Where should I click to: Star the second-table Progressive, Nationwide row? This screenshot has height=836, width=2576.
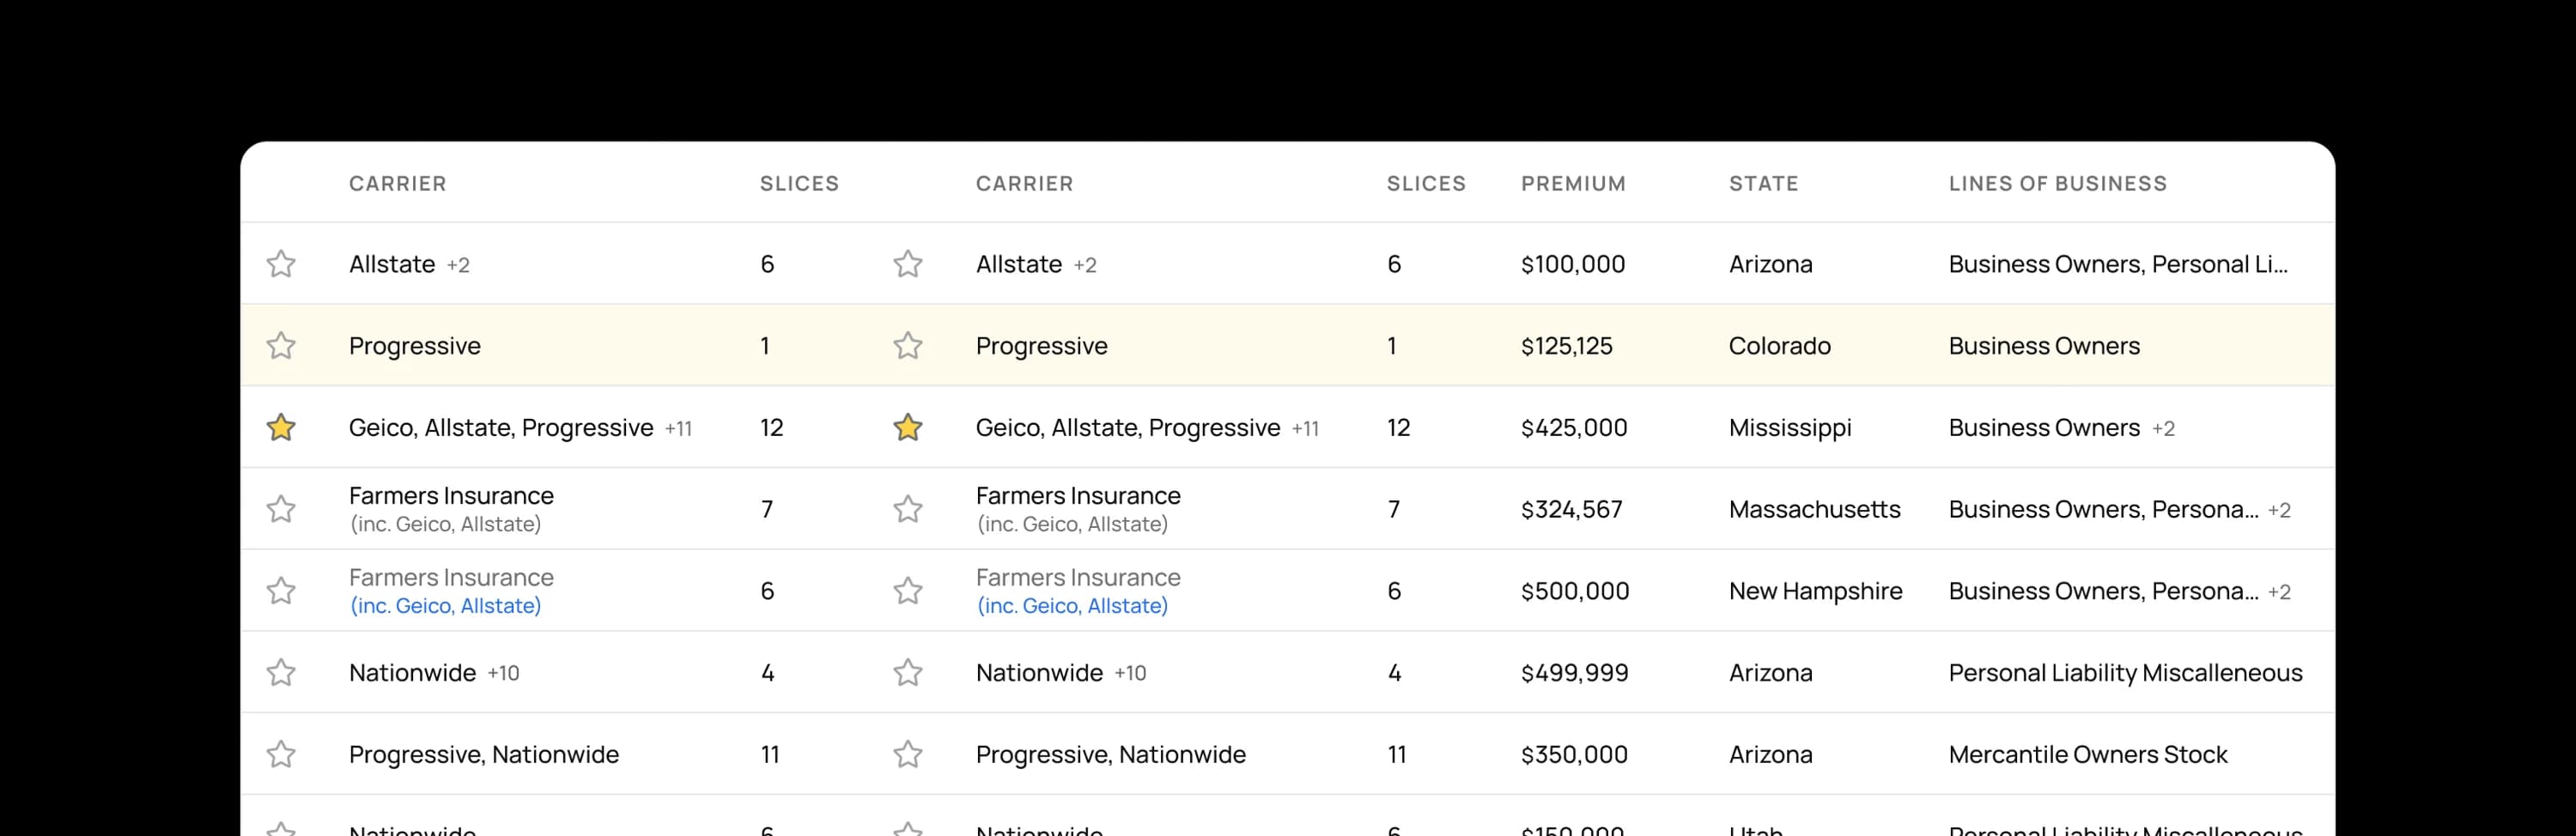908,755
